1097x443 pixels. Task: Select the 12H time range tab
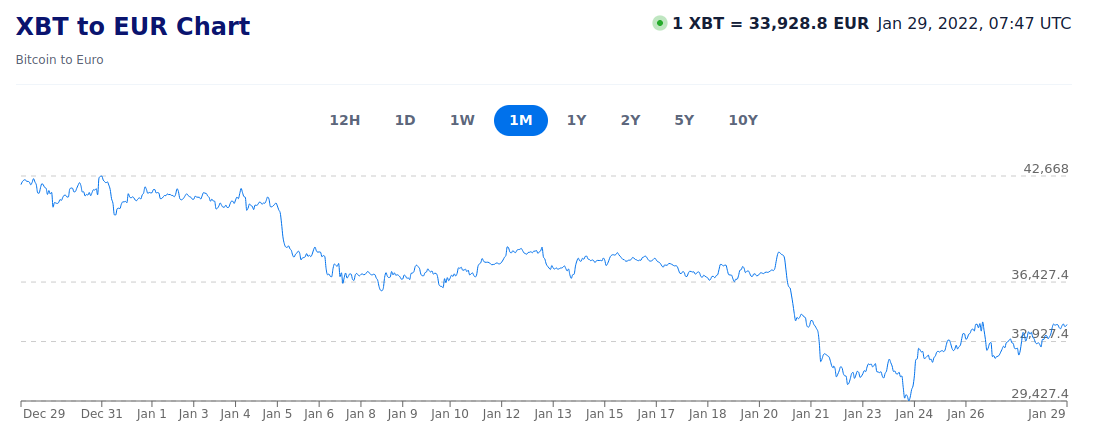click(345, 120)
